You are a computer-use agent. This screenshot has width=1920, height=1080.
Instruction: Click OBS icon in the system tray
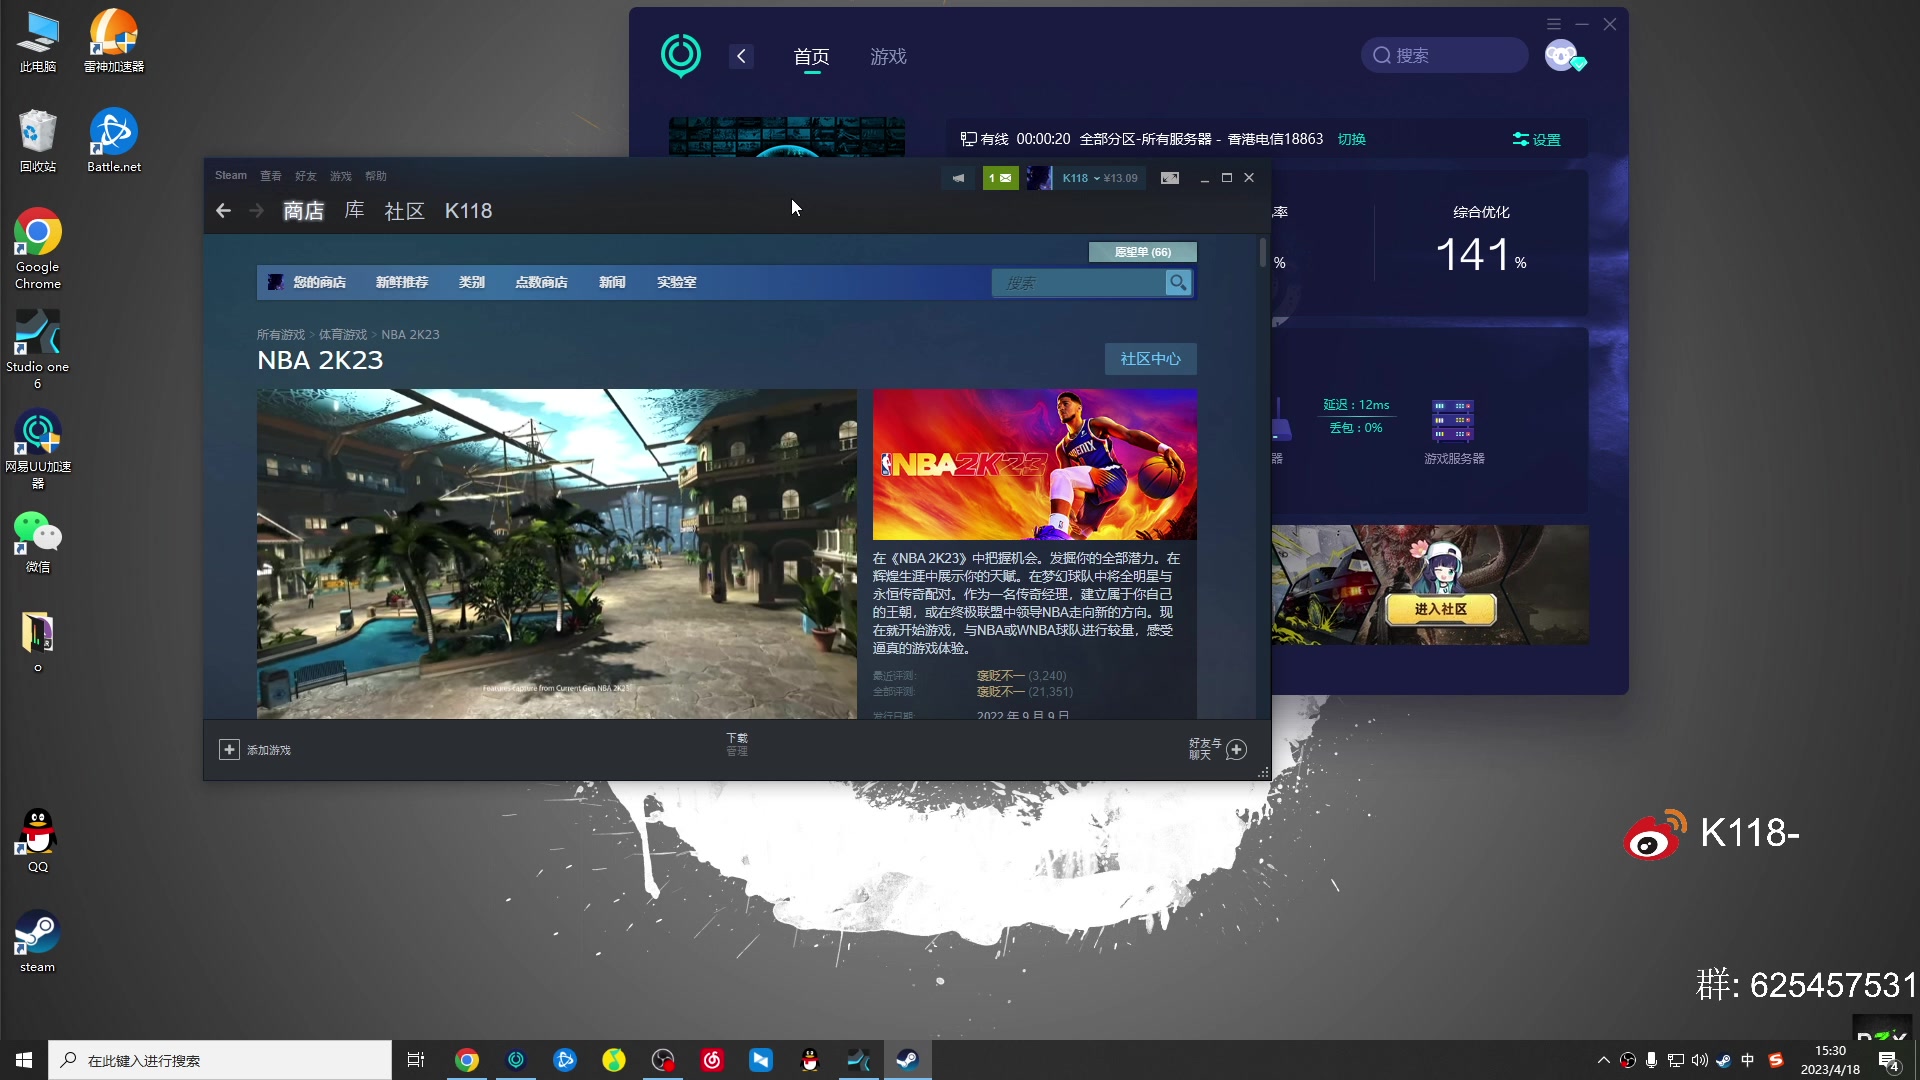pos(1628,1060)
